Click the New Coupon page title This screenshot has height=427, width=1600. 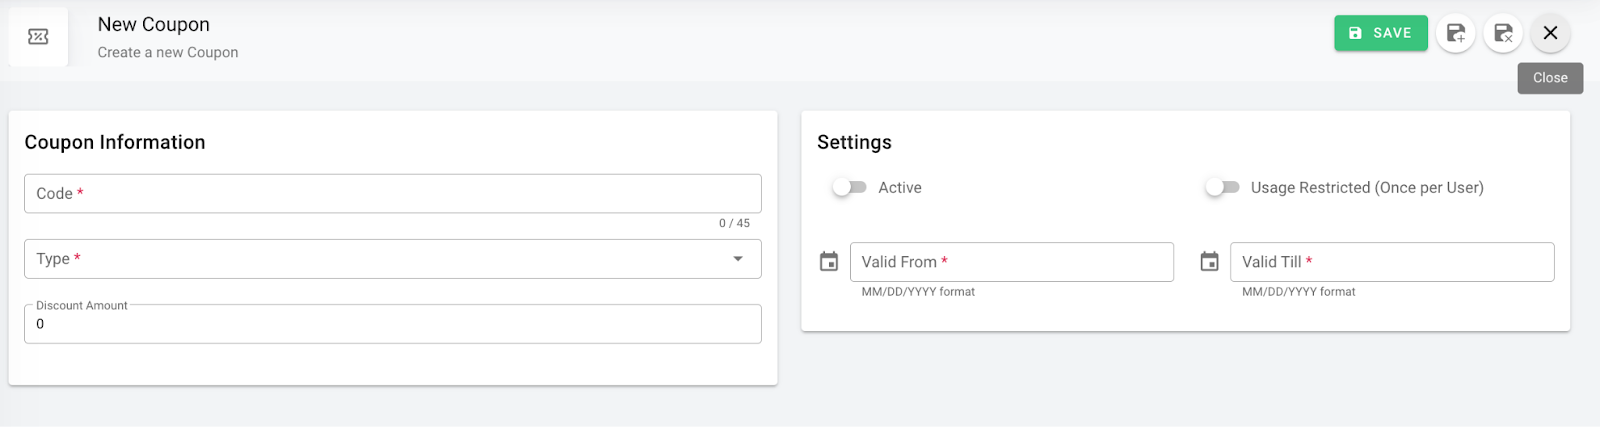[x=154, y=25]
